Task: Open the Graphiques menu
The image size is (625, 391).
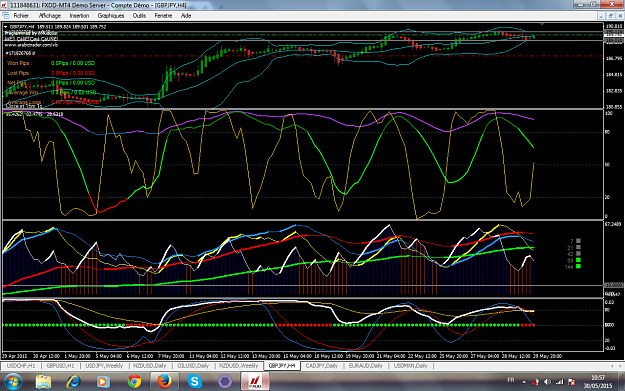Action: pos(111,16)
